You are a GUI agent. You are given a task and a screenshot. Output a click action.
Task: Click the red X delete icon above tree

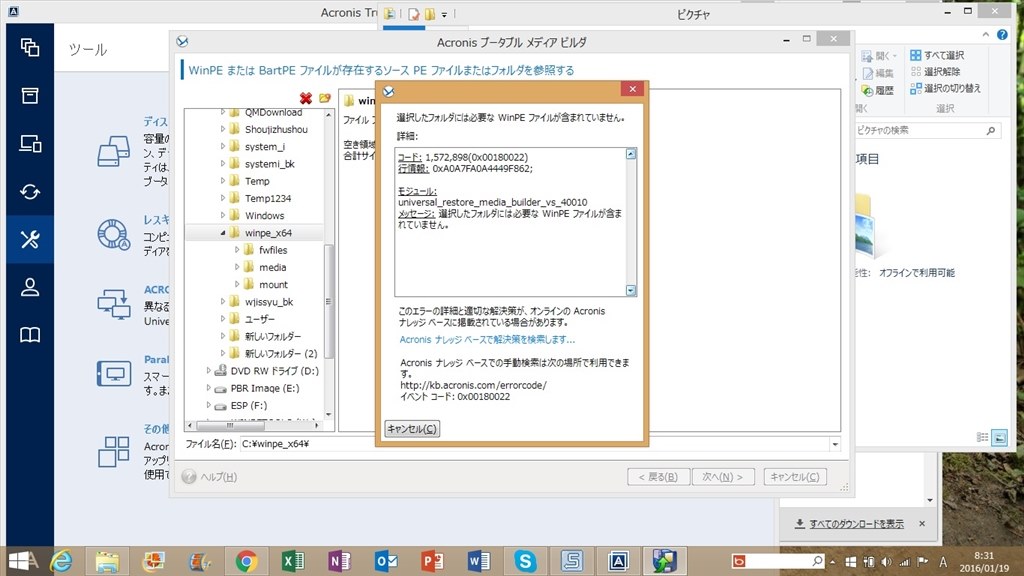306,98
